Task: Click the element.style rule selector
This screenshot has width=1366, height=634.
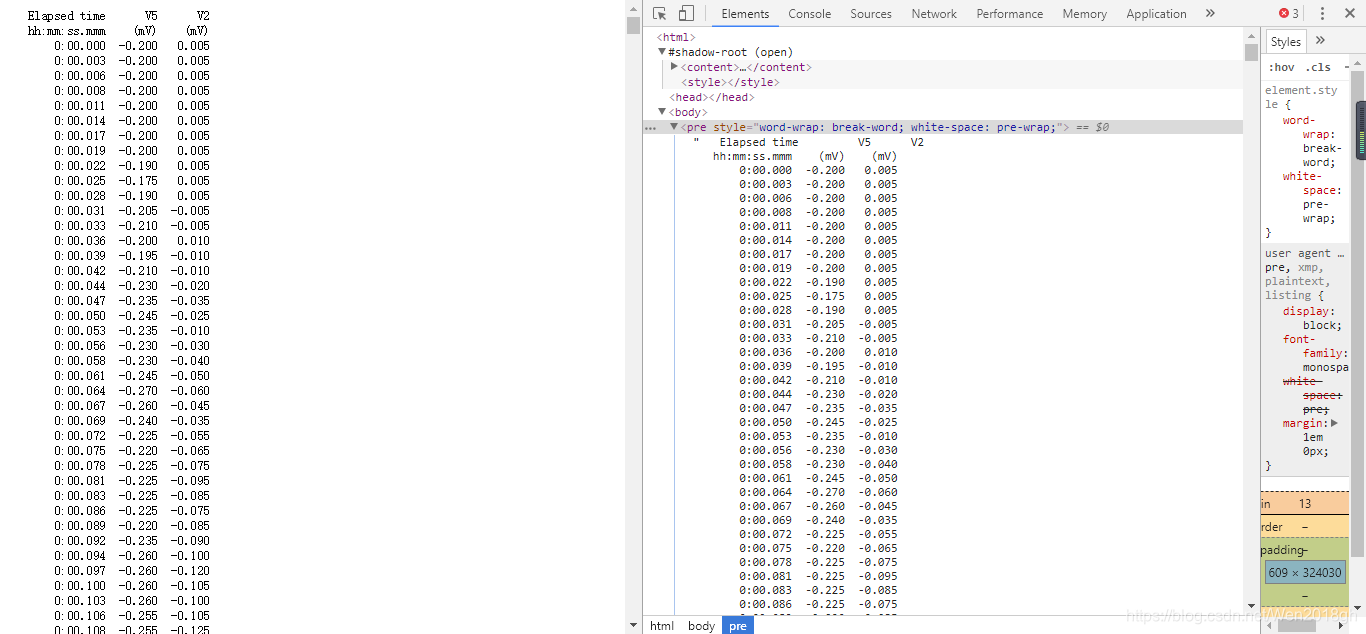Action: coord(1301,97)
